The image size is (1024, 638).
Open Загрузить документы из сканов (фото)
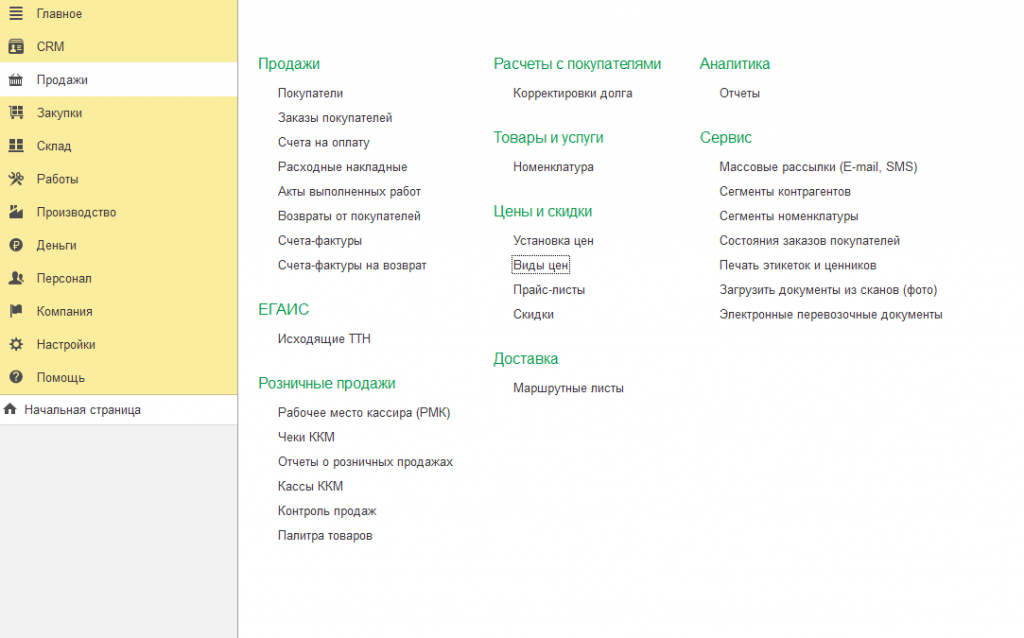point(828,290)
